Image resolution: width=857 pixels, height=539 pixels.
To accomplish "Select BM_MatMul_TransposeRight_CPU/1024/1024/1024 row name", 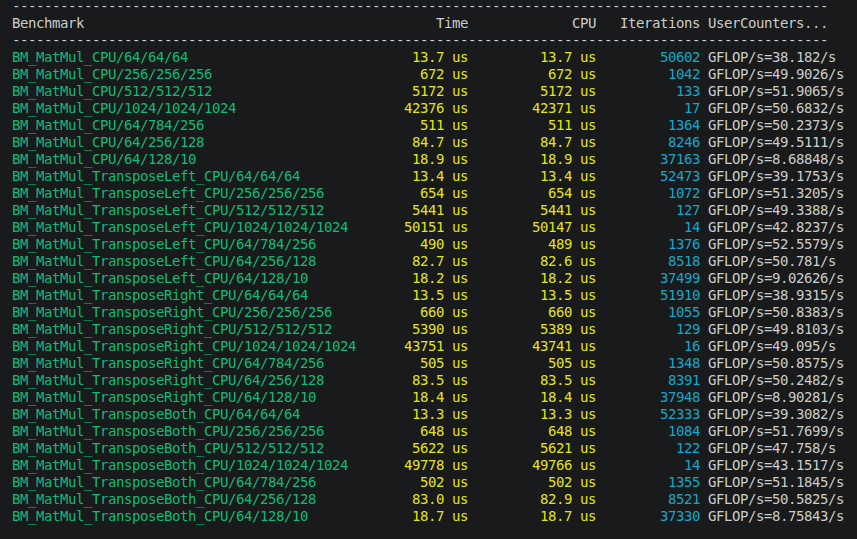I will (184, 346).
